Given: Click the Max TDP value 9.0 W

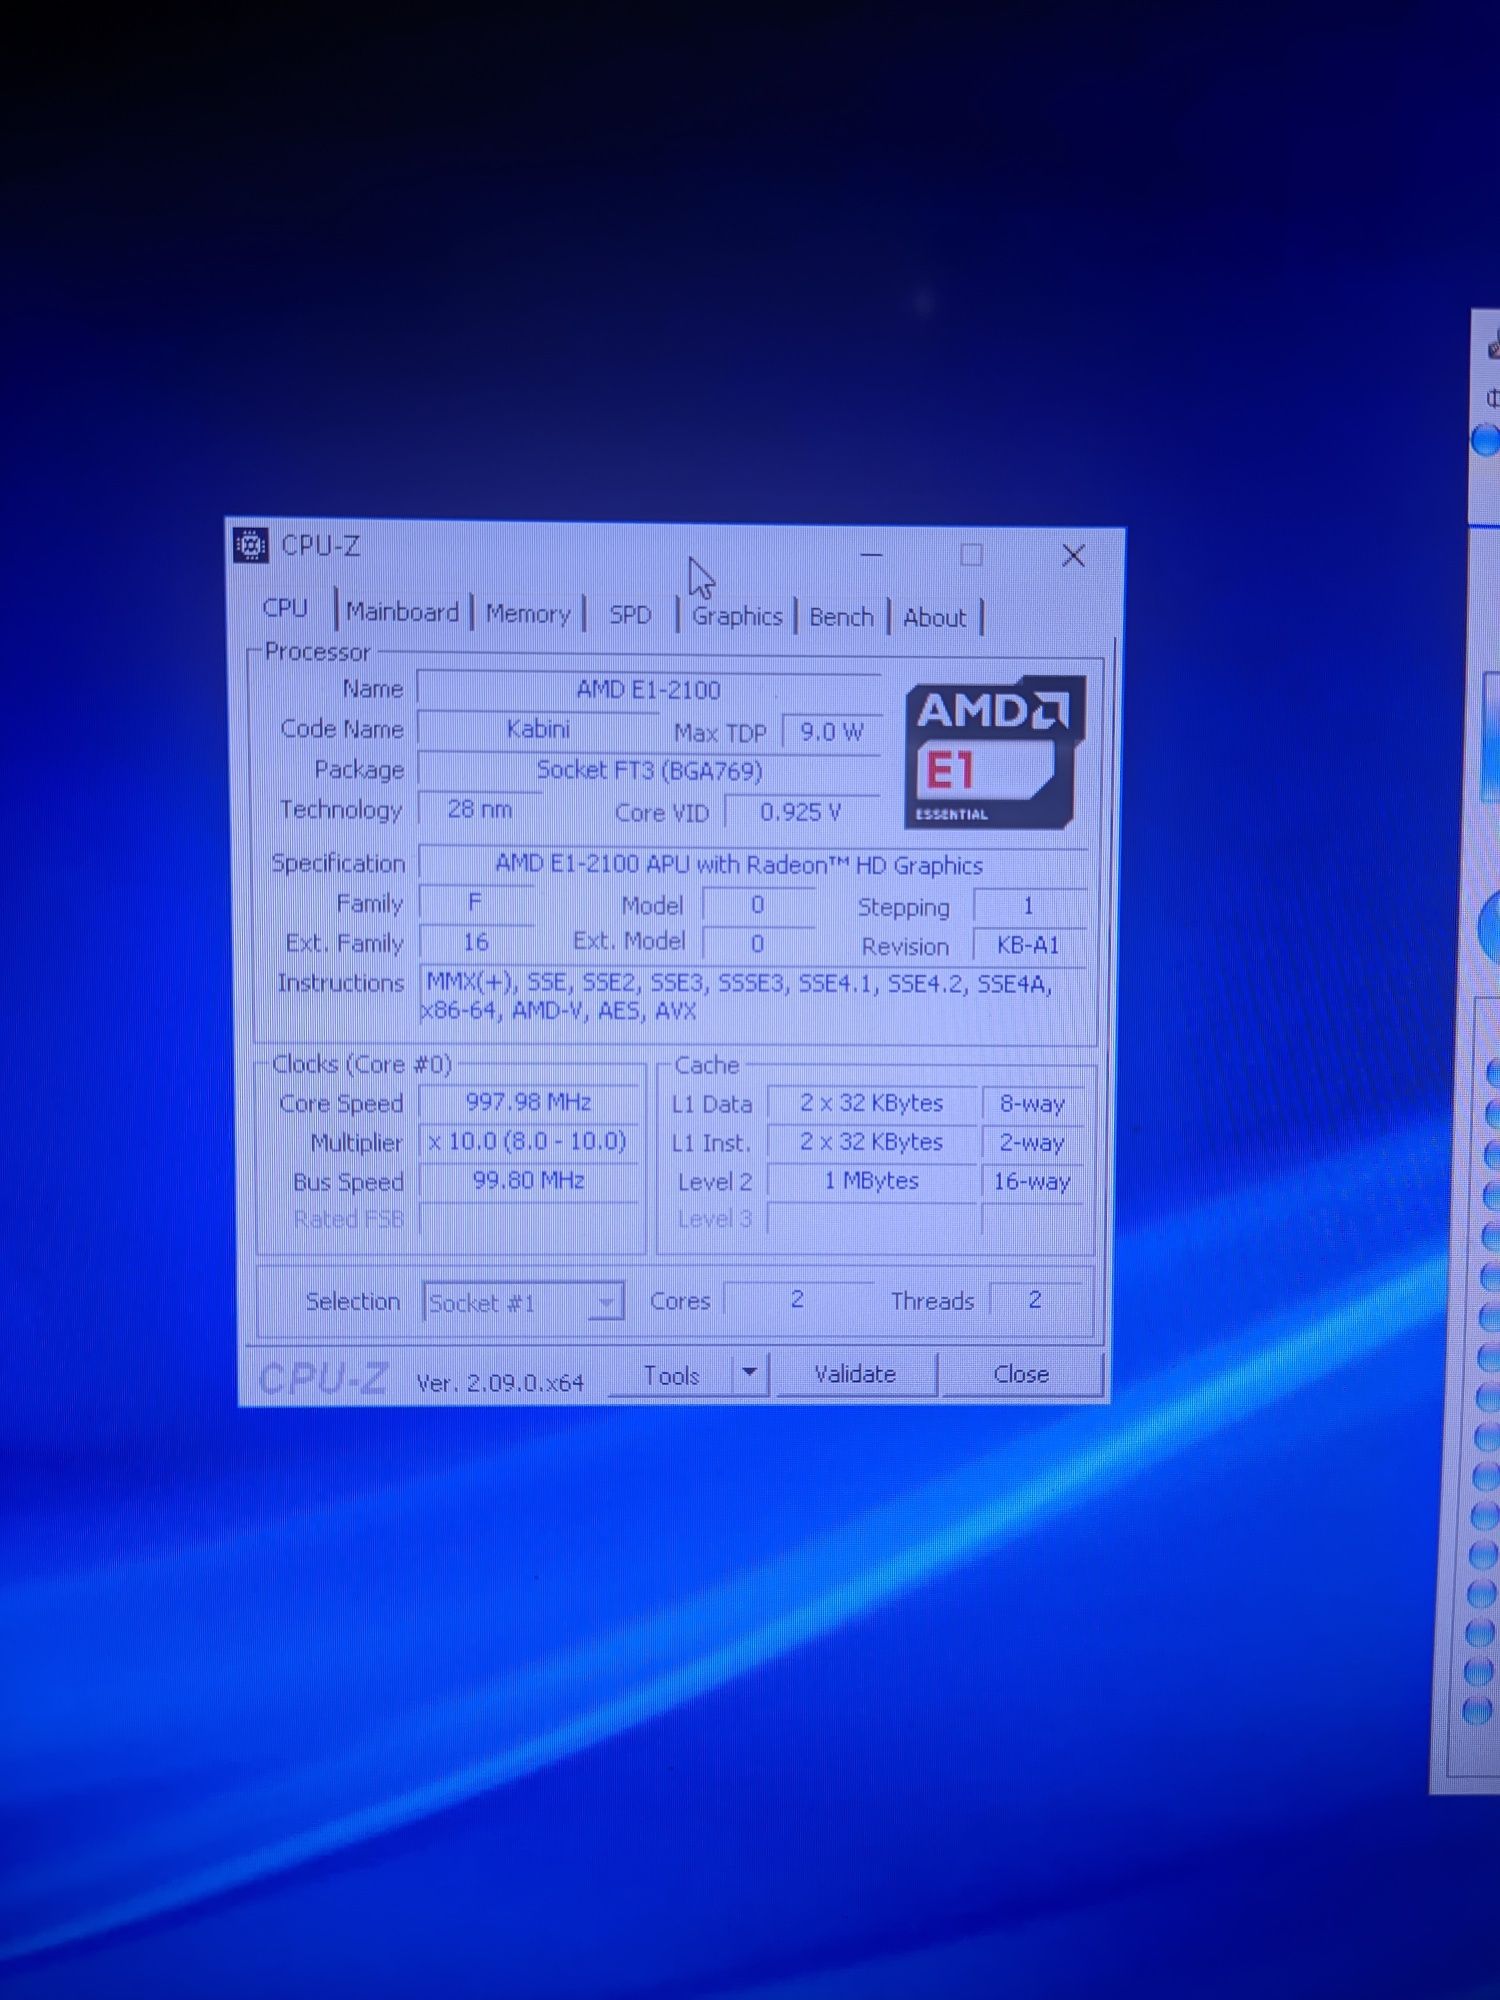Looking at the screenshot, I should 831,732.
